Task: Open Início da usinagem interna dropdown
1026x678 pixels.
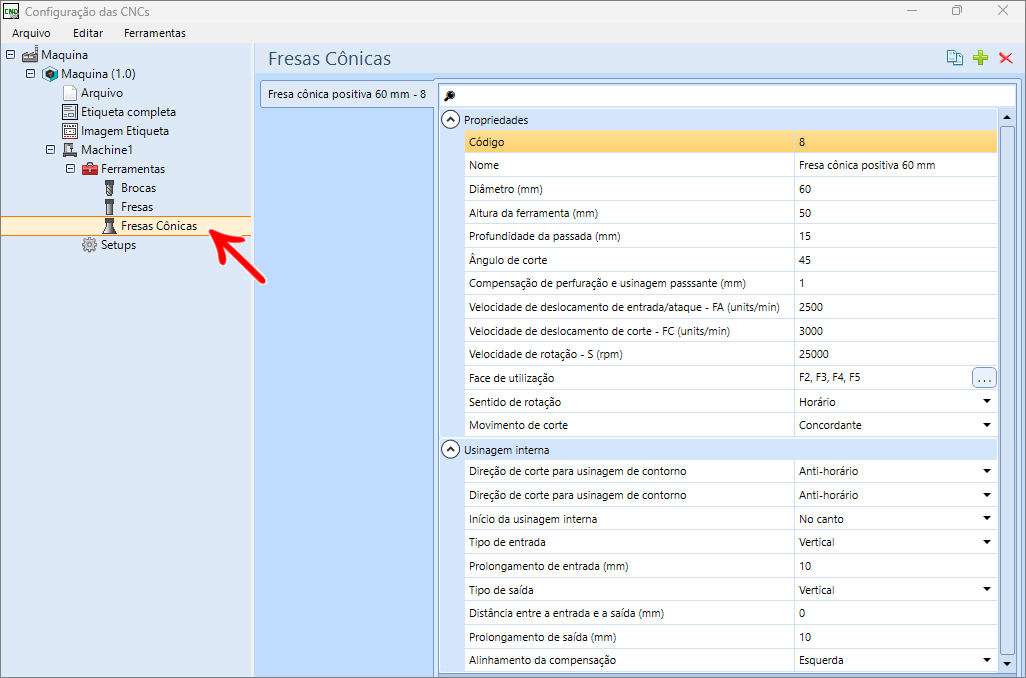Action: pyautogui.click(x=987, y=518)
